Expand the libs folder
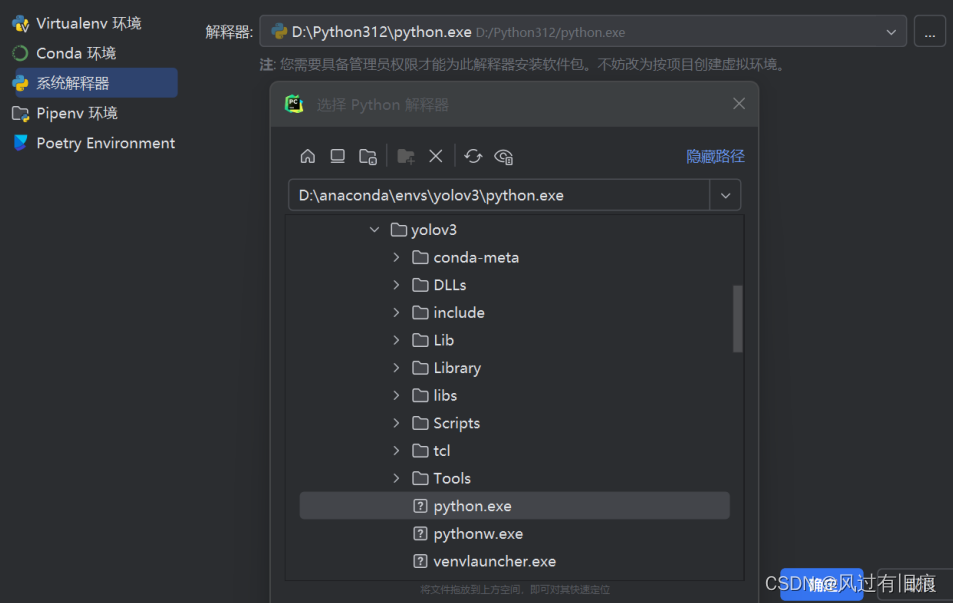Image resolution: width=953 pixels, height=603 pixels. (396, 396)
